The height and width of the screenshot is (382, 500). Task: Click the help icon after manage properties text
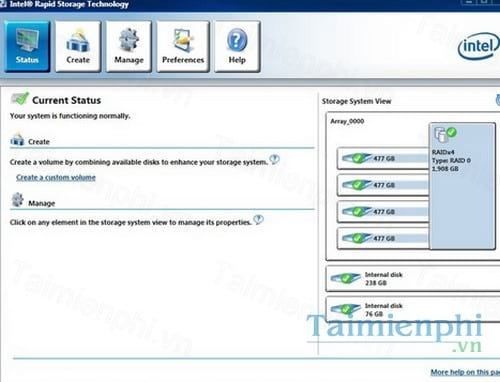258,220
